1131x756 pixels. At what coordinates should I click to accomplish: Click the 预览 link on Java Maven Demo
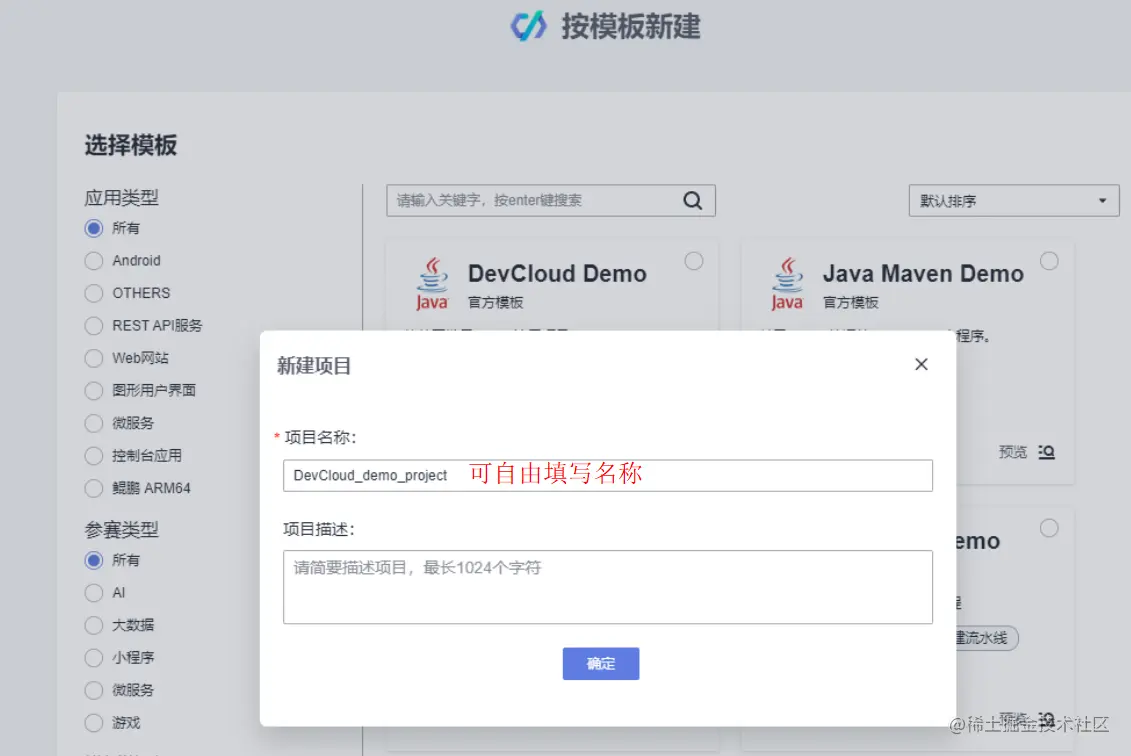1013,452
